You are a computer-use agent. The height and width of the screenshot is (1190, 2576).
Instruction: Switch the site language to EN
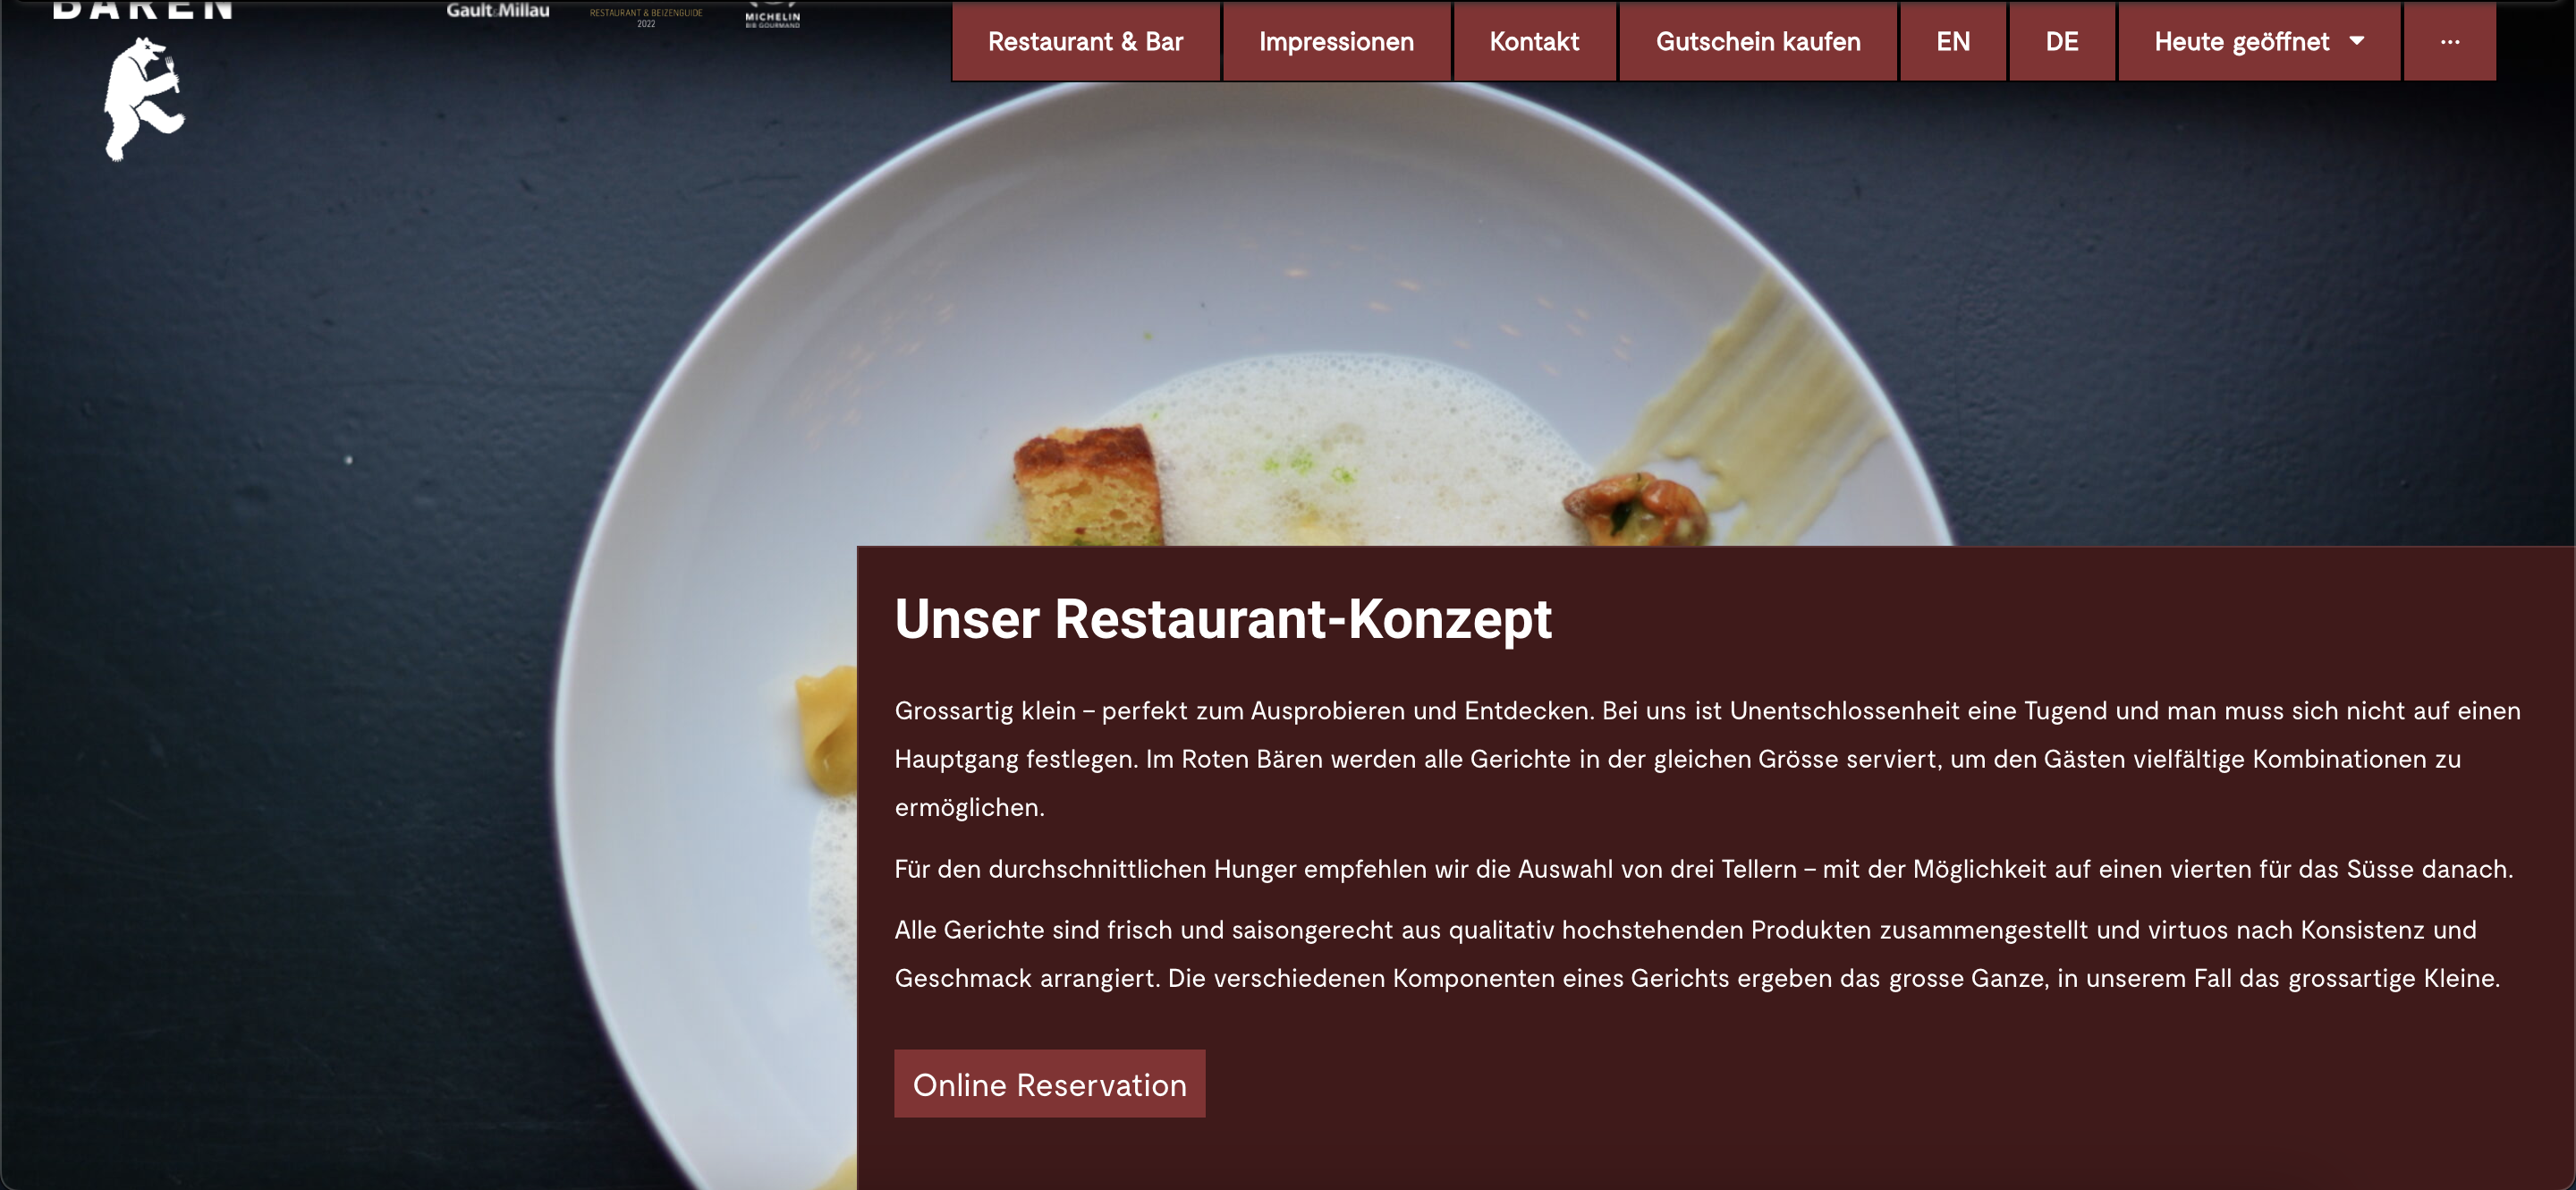tap(1953, 41)
